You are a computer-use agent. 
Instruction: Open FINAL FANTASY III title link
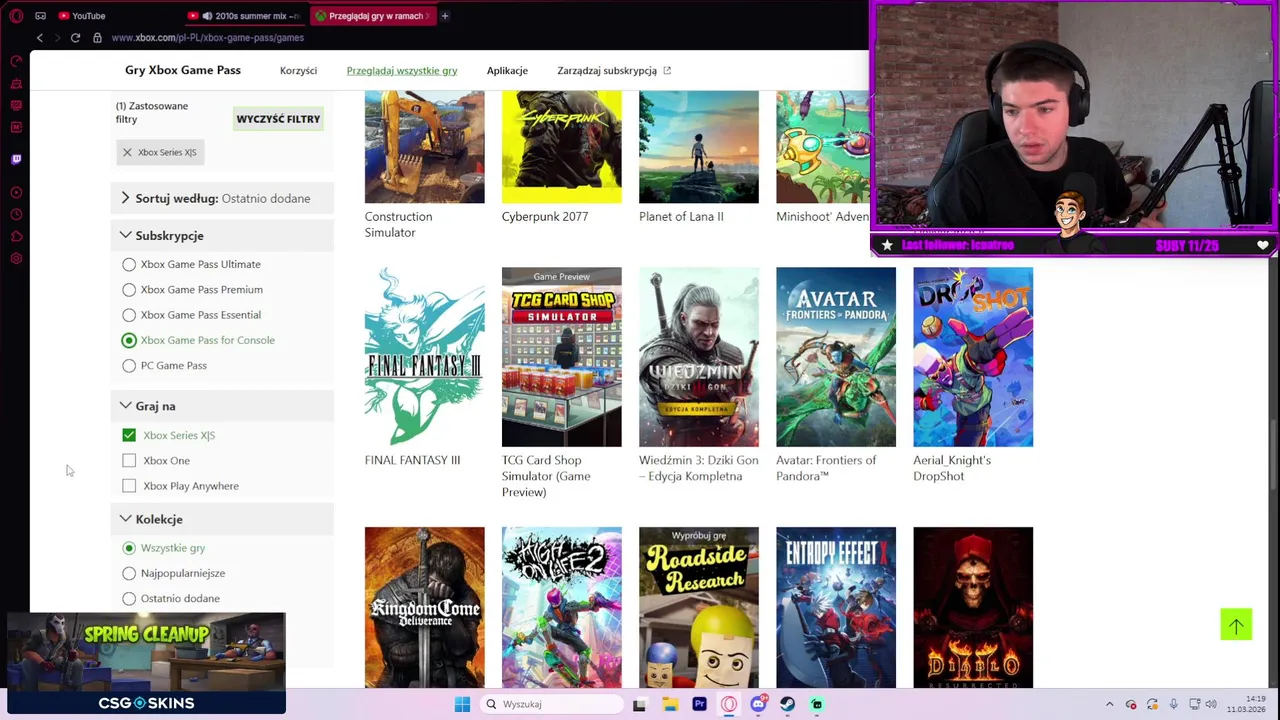(x=412, y=461)
